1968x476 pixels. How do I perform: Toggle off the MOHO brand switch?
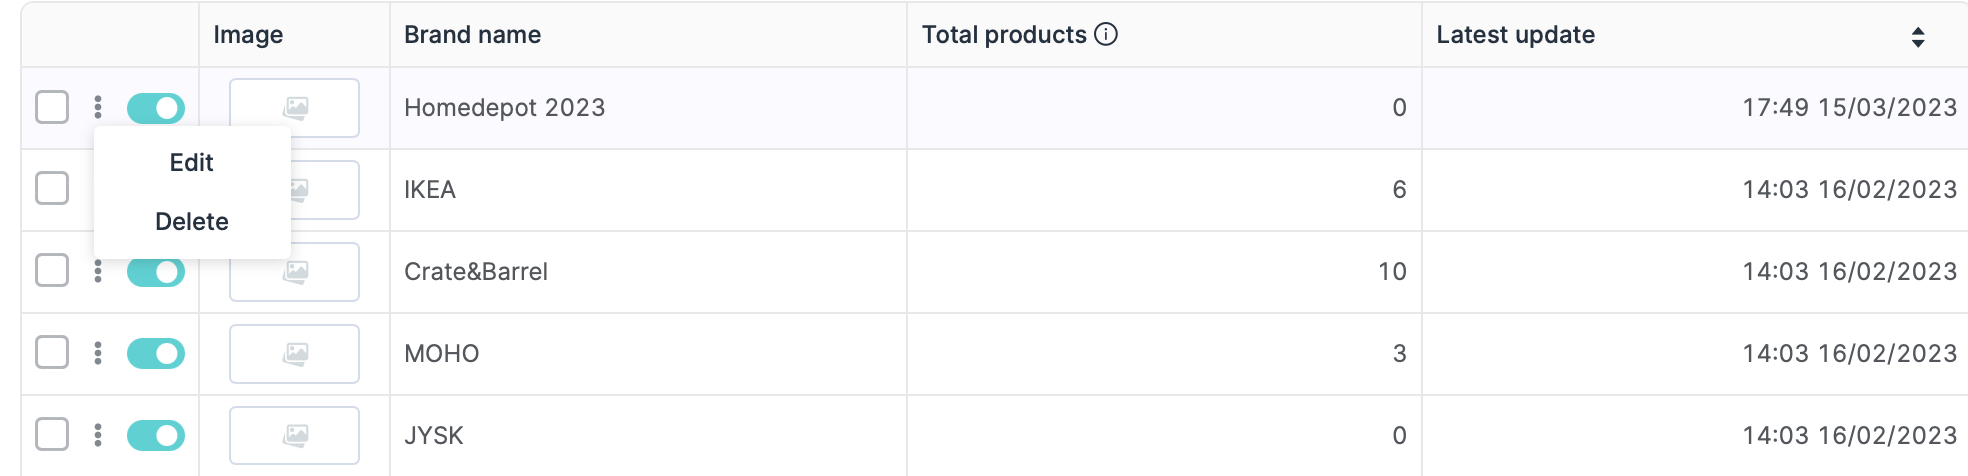point(156,353)
